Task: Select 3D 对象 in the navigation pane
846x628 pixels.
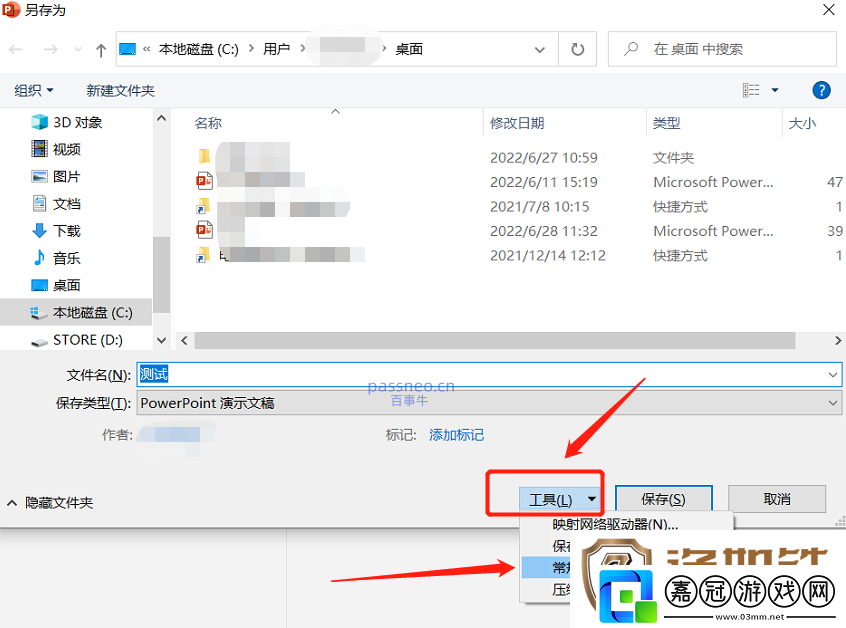Action: click(77, 122)
